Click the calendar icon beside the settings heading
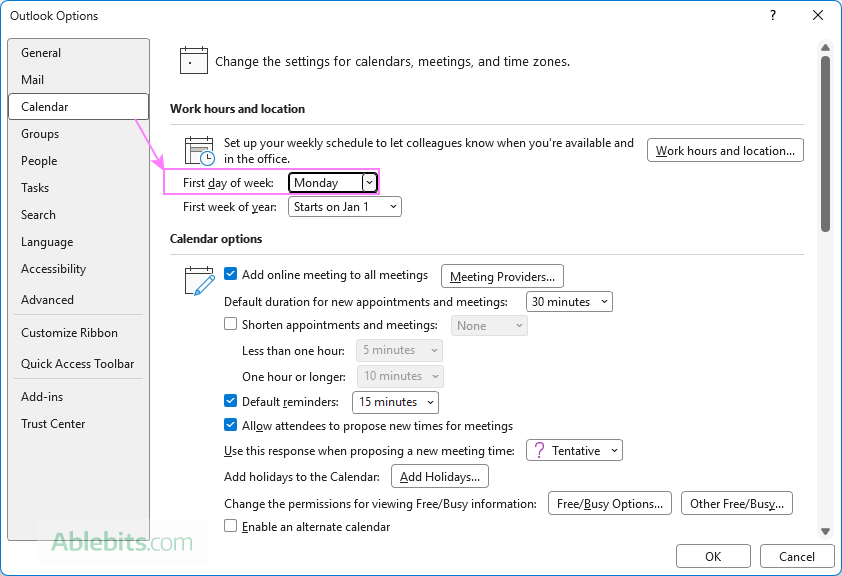 click(x=194, y=61)
